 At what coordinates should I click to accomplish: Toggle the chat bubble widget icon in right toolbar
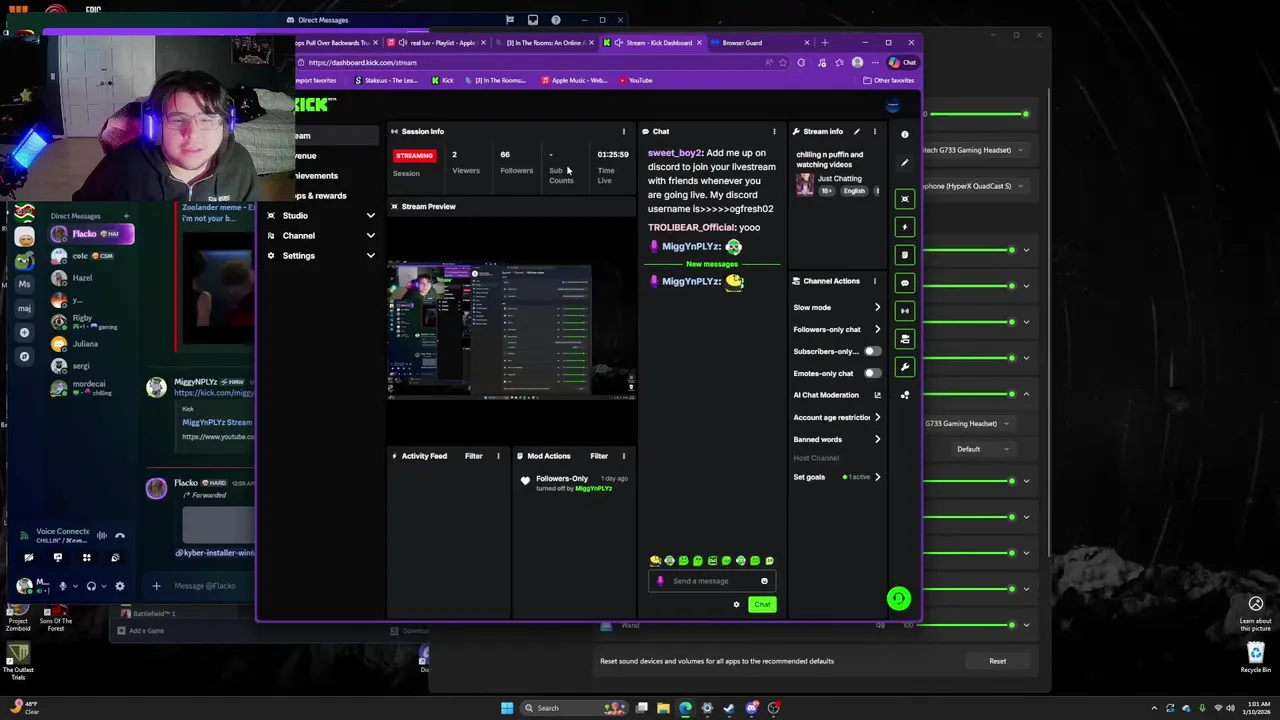tap(905, 283)
